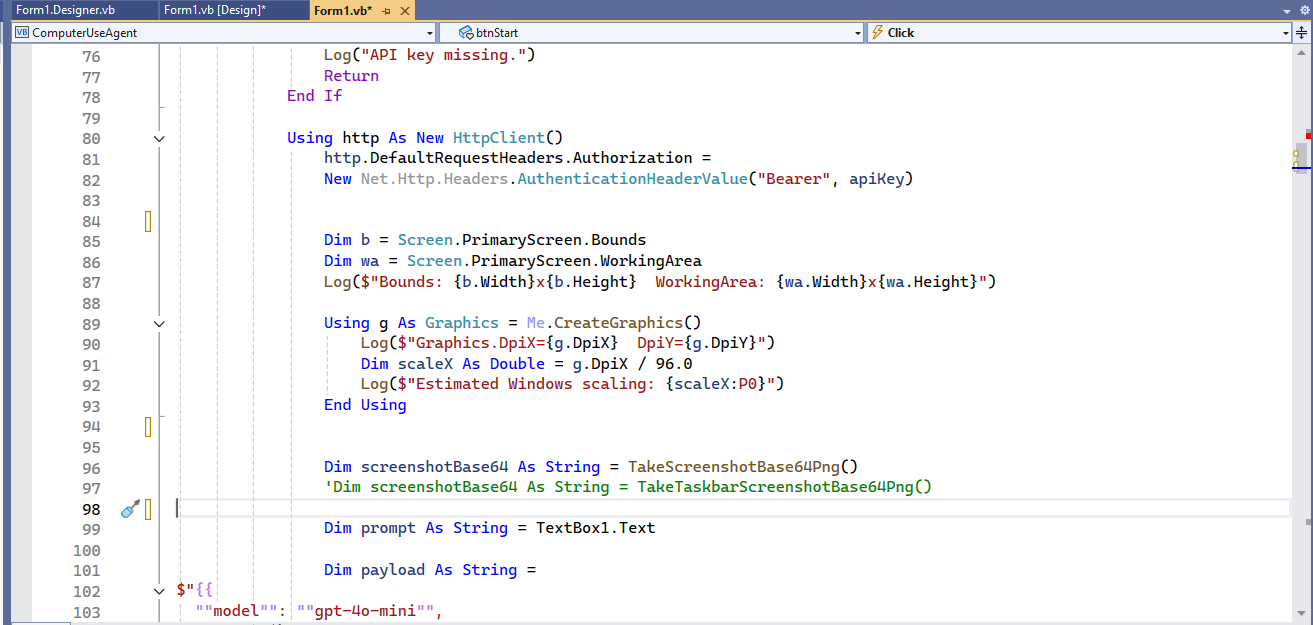Pin the Form1.vb tab
The image size is (1313, 625).
point(386,10)
